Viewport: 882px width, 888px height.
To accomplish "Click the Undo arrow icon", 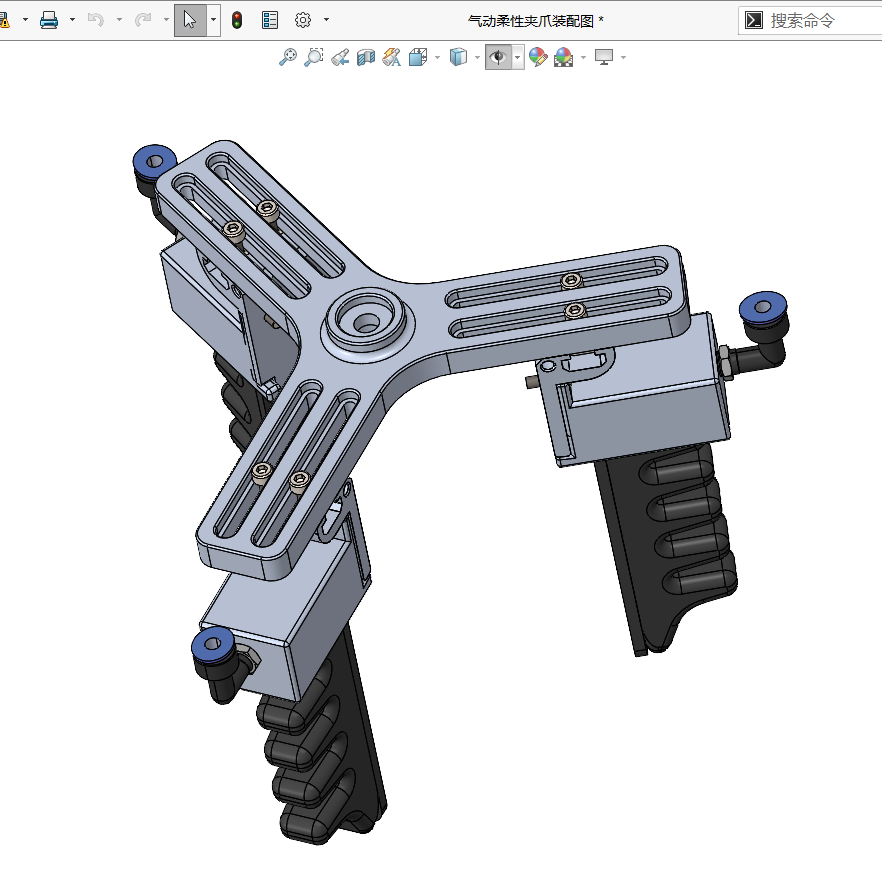I will coord(96,20).
